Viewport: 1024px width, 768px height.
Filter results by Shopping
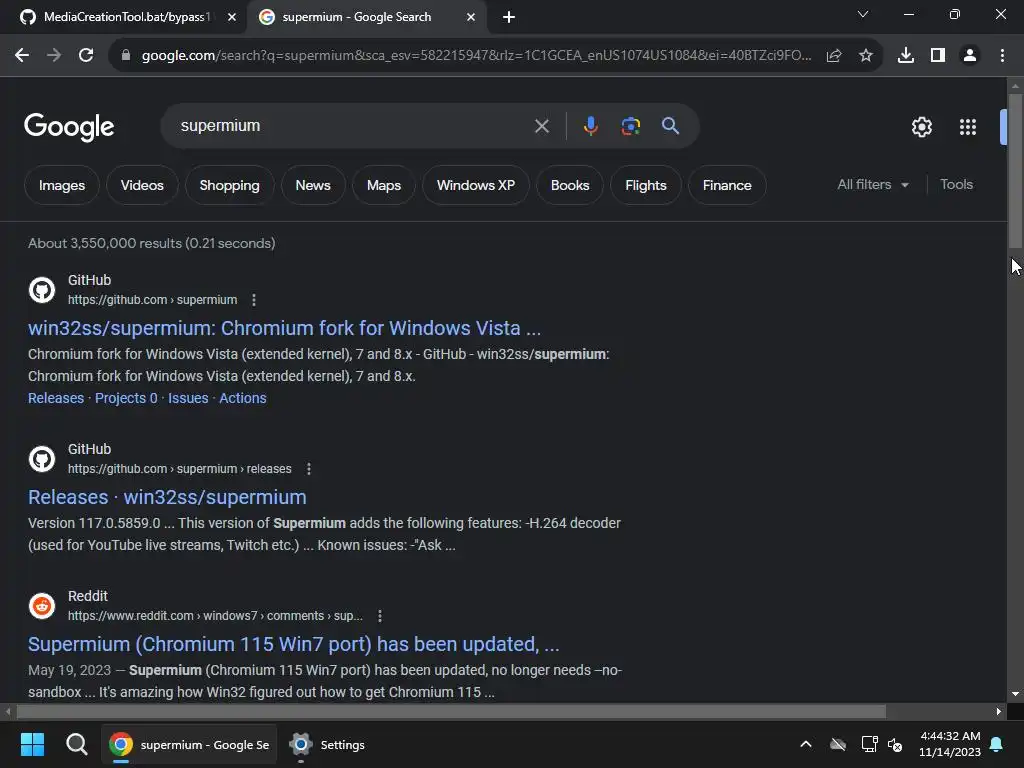[229, 185]
